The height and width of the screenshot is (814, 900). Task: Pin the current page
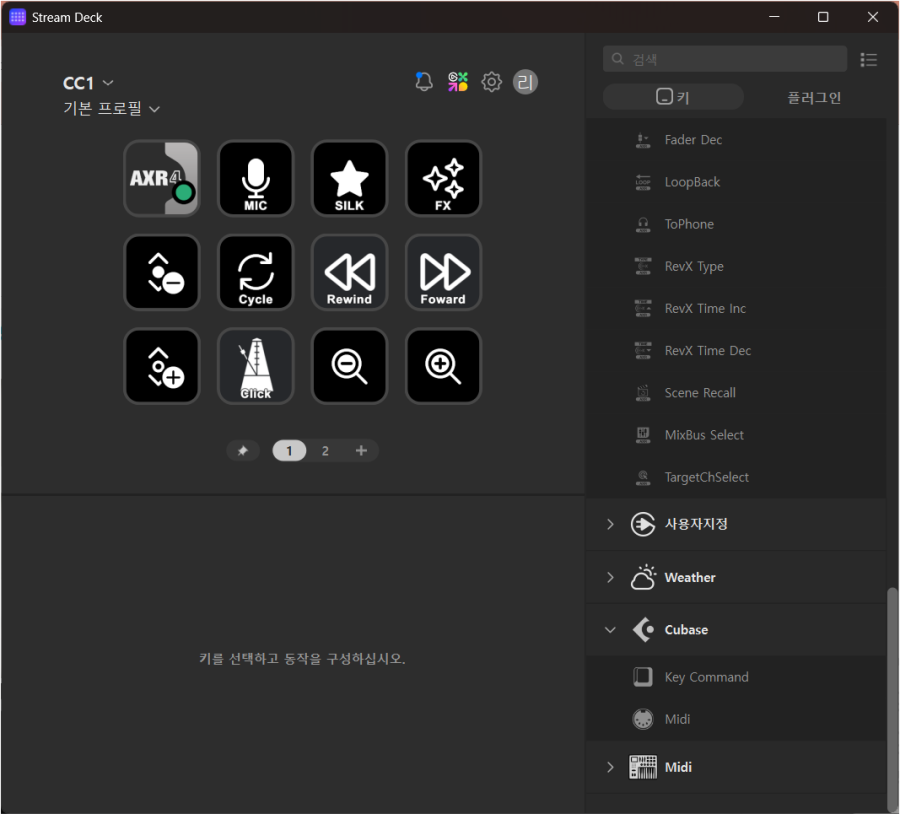point(243,451)
